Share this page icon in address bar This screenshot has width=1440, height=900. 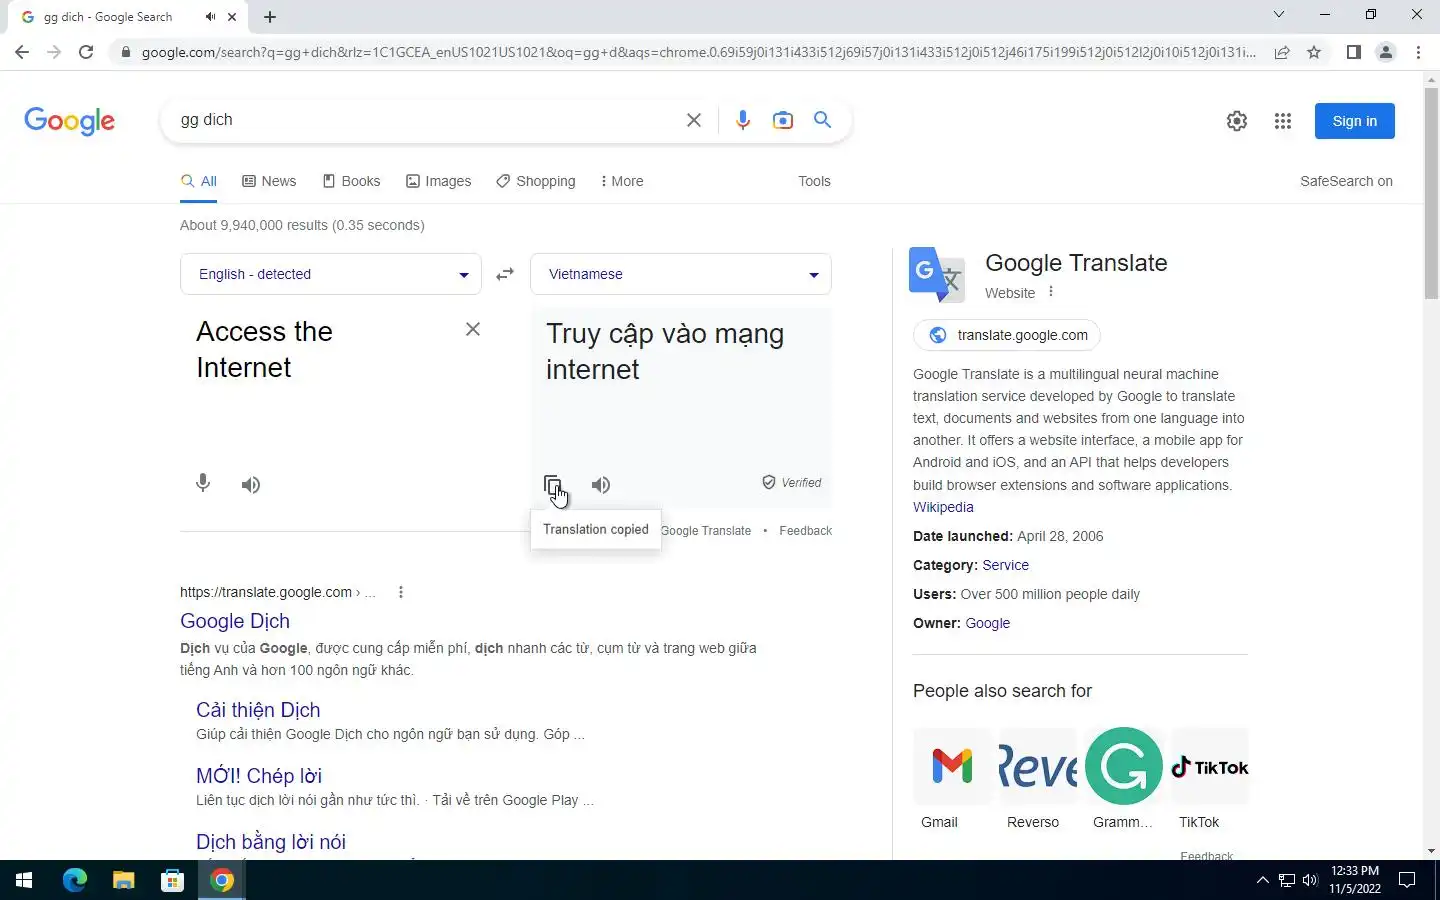click(x=1282, y=52)
